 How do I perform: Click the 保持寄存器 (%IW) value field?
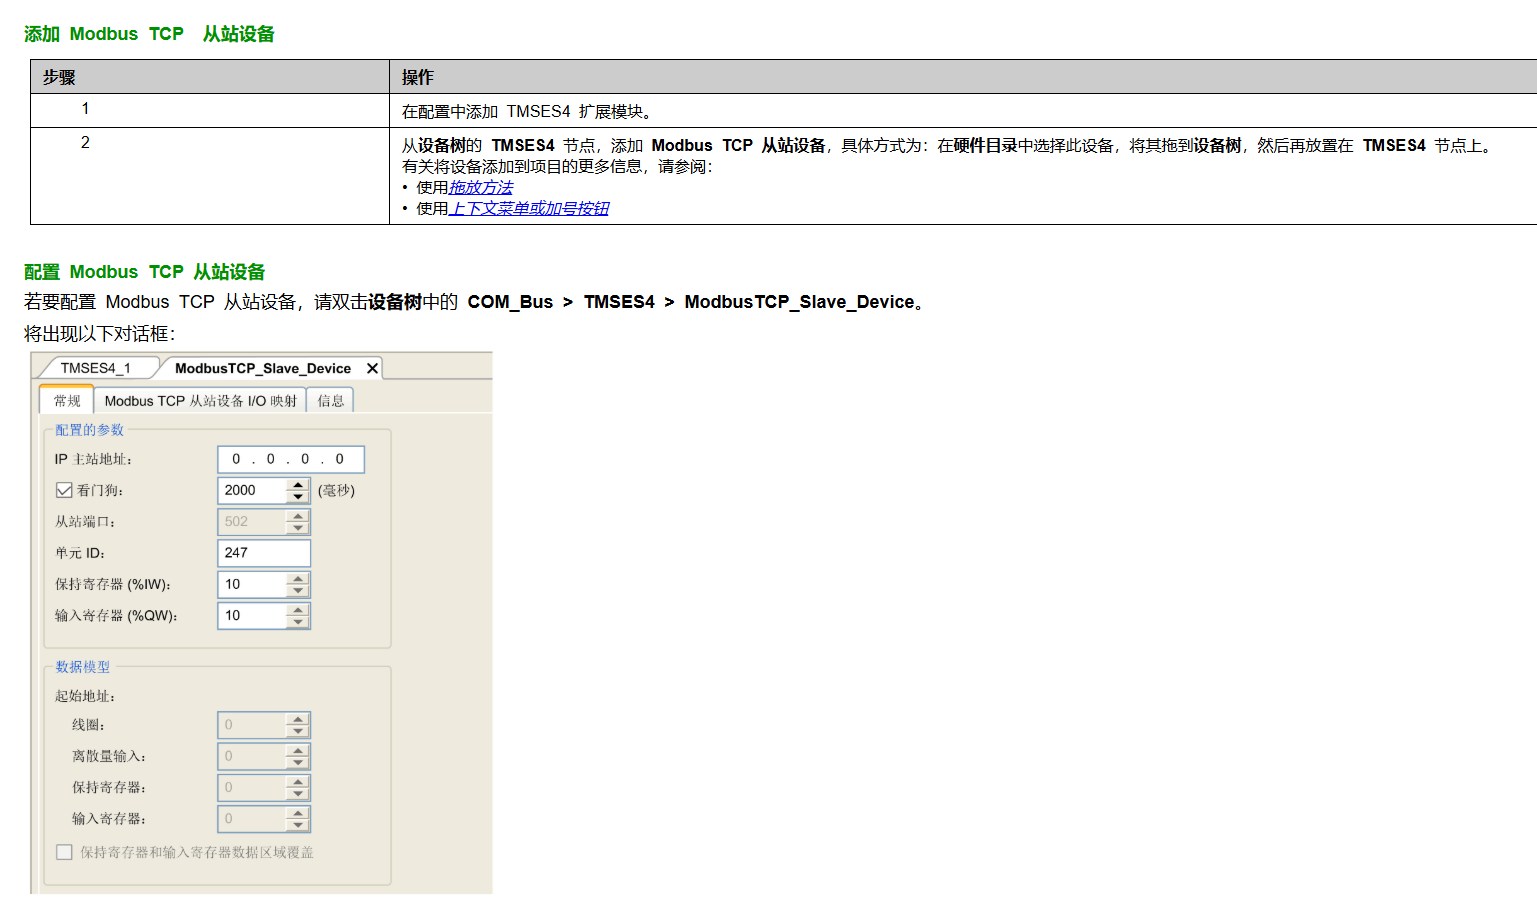tap(253, 584)
